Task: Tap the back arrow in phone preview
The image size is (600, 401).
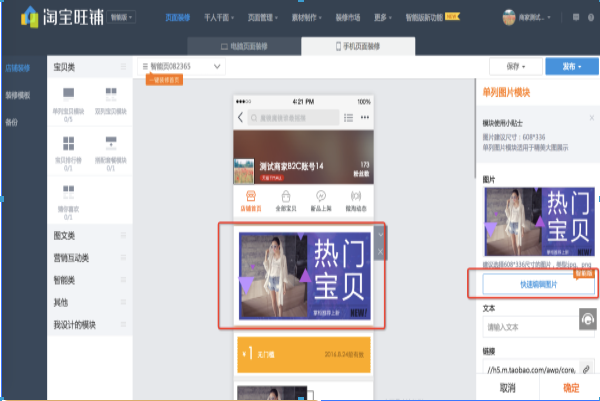Action: click(240, 117)
